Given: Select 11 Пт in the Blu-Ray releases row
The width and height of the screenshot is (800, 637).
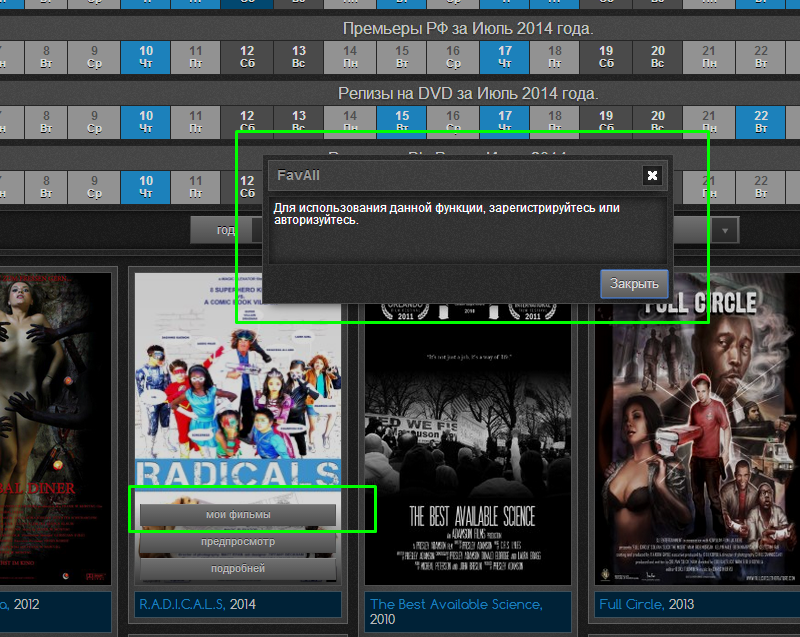Looking at the screenshot, I should 196,187.
